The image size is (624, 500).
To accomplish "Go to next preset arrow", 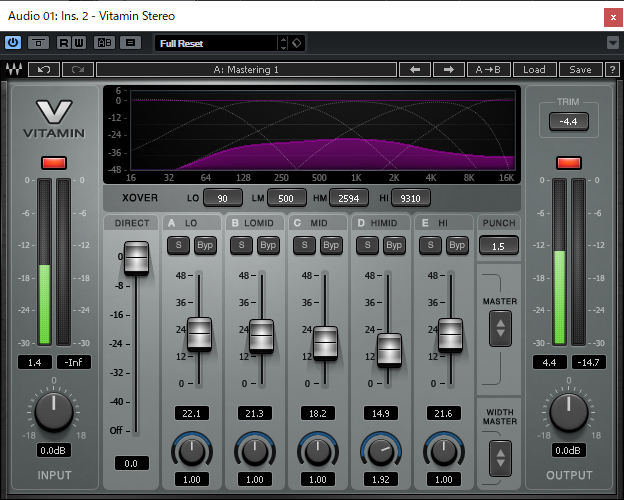I will 448,70.
